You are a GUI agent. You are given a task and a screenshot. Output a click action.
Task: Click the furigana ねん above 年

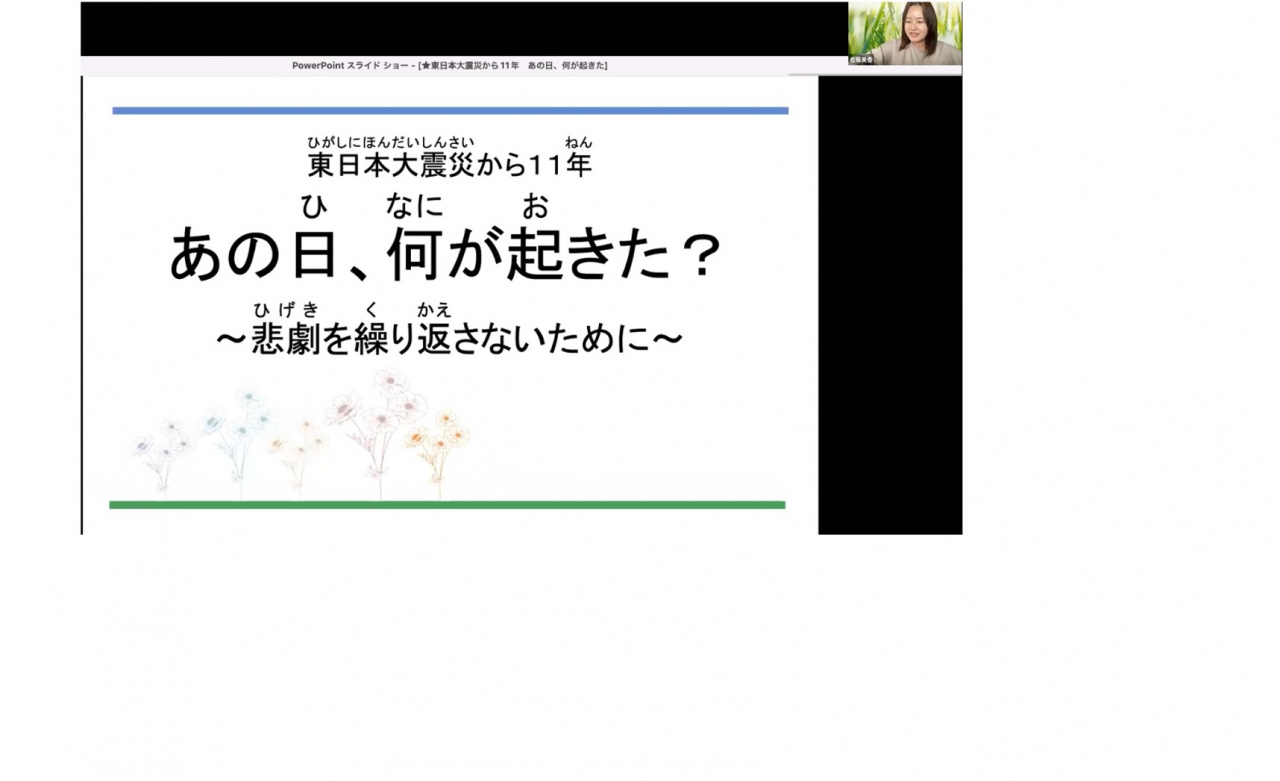(578, 142)
